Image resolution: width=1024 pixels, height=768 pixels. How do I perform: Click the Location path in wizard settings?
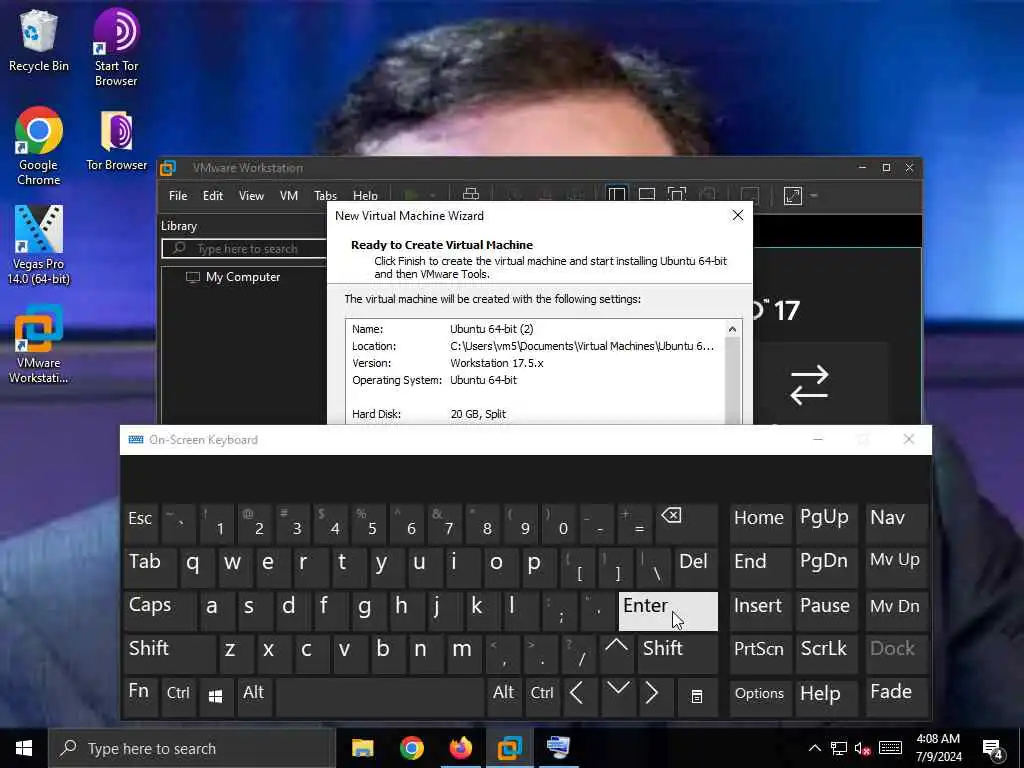tap(582, 346)
